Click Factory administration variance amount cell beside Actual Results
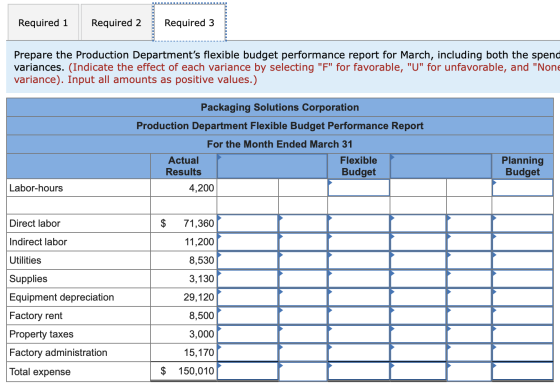This screenshot has width=560, height=389. [x=248, y=353]
